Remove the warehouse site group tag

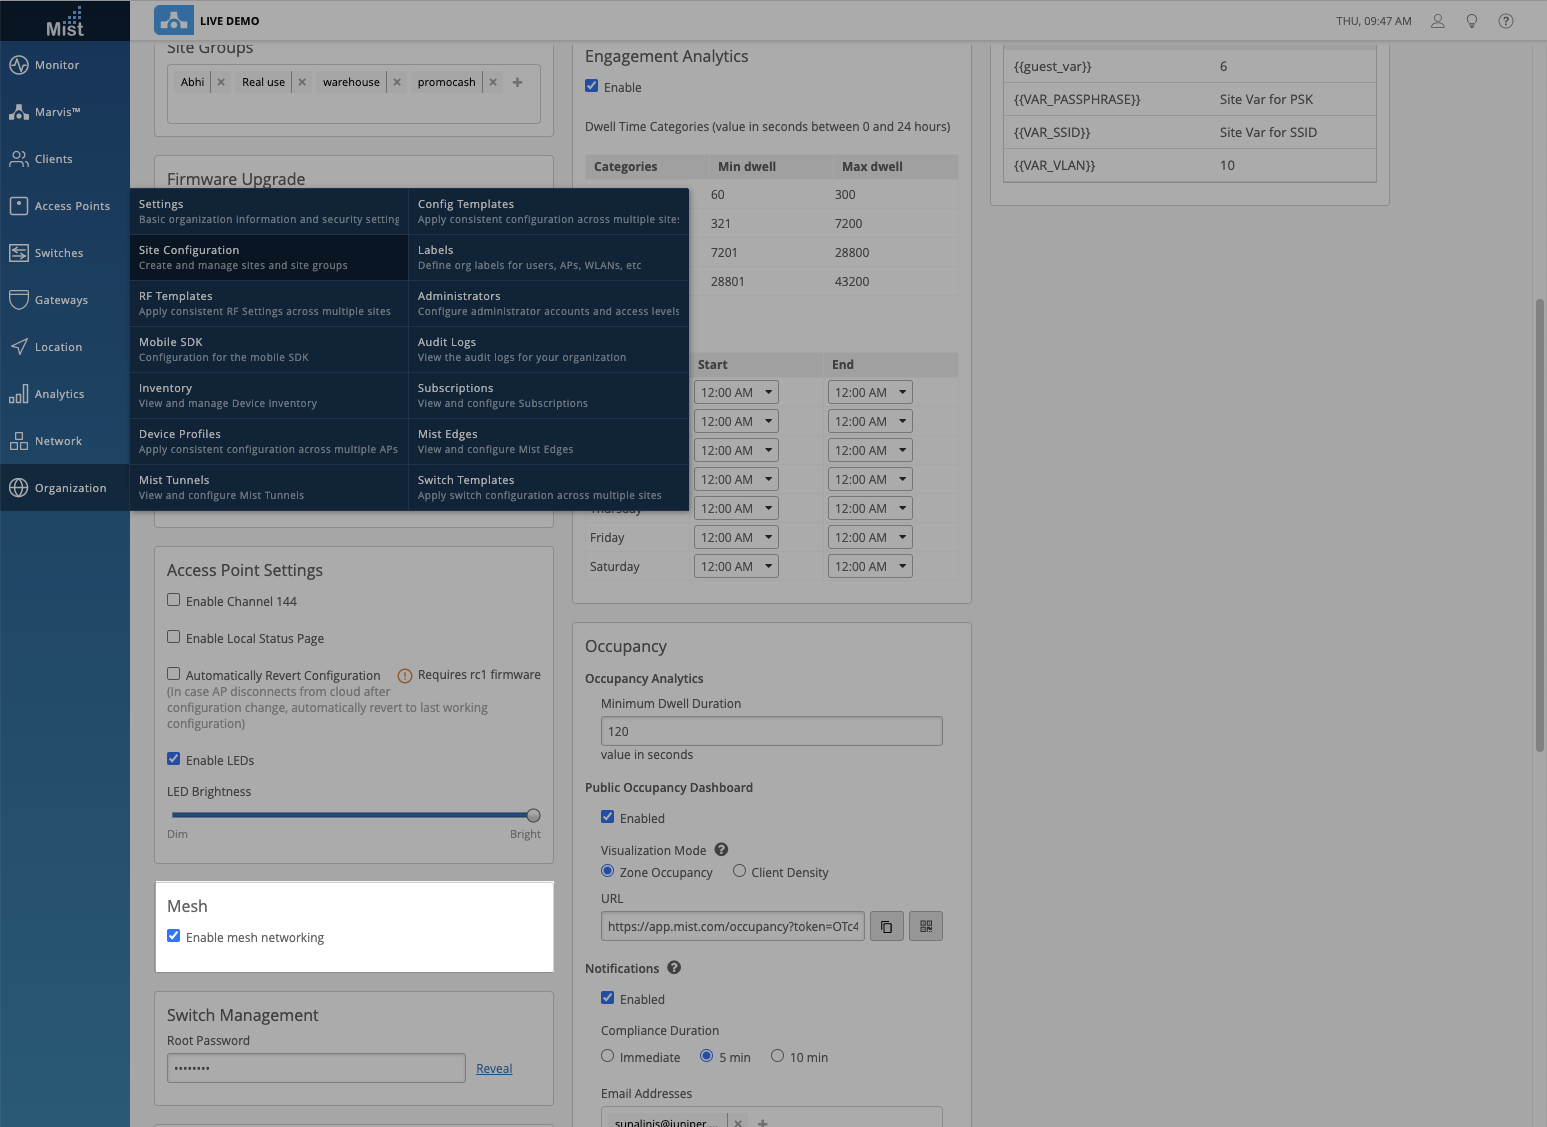point(397,82)
